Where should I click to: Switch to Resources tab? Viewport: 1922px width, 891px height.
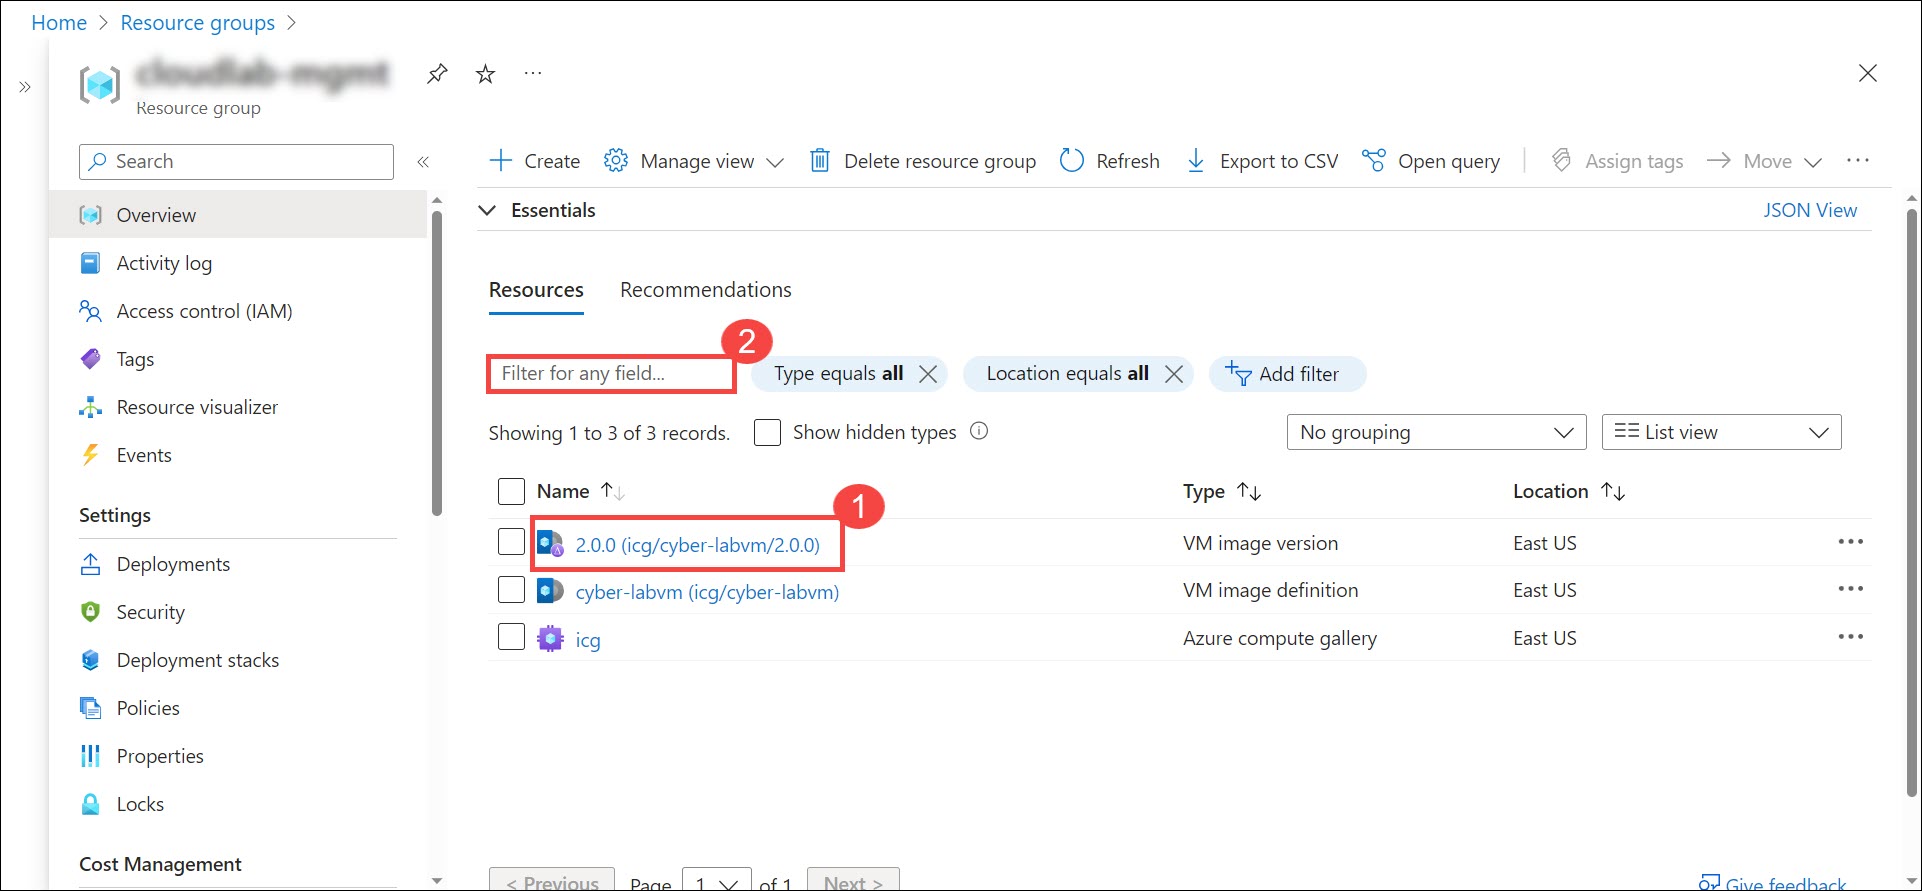[x=536, y=290]
